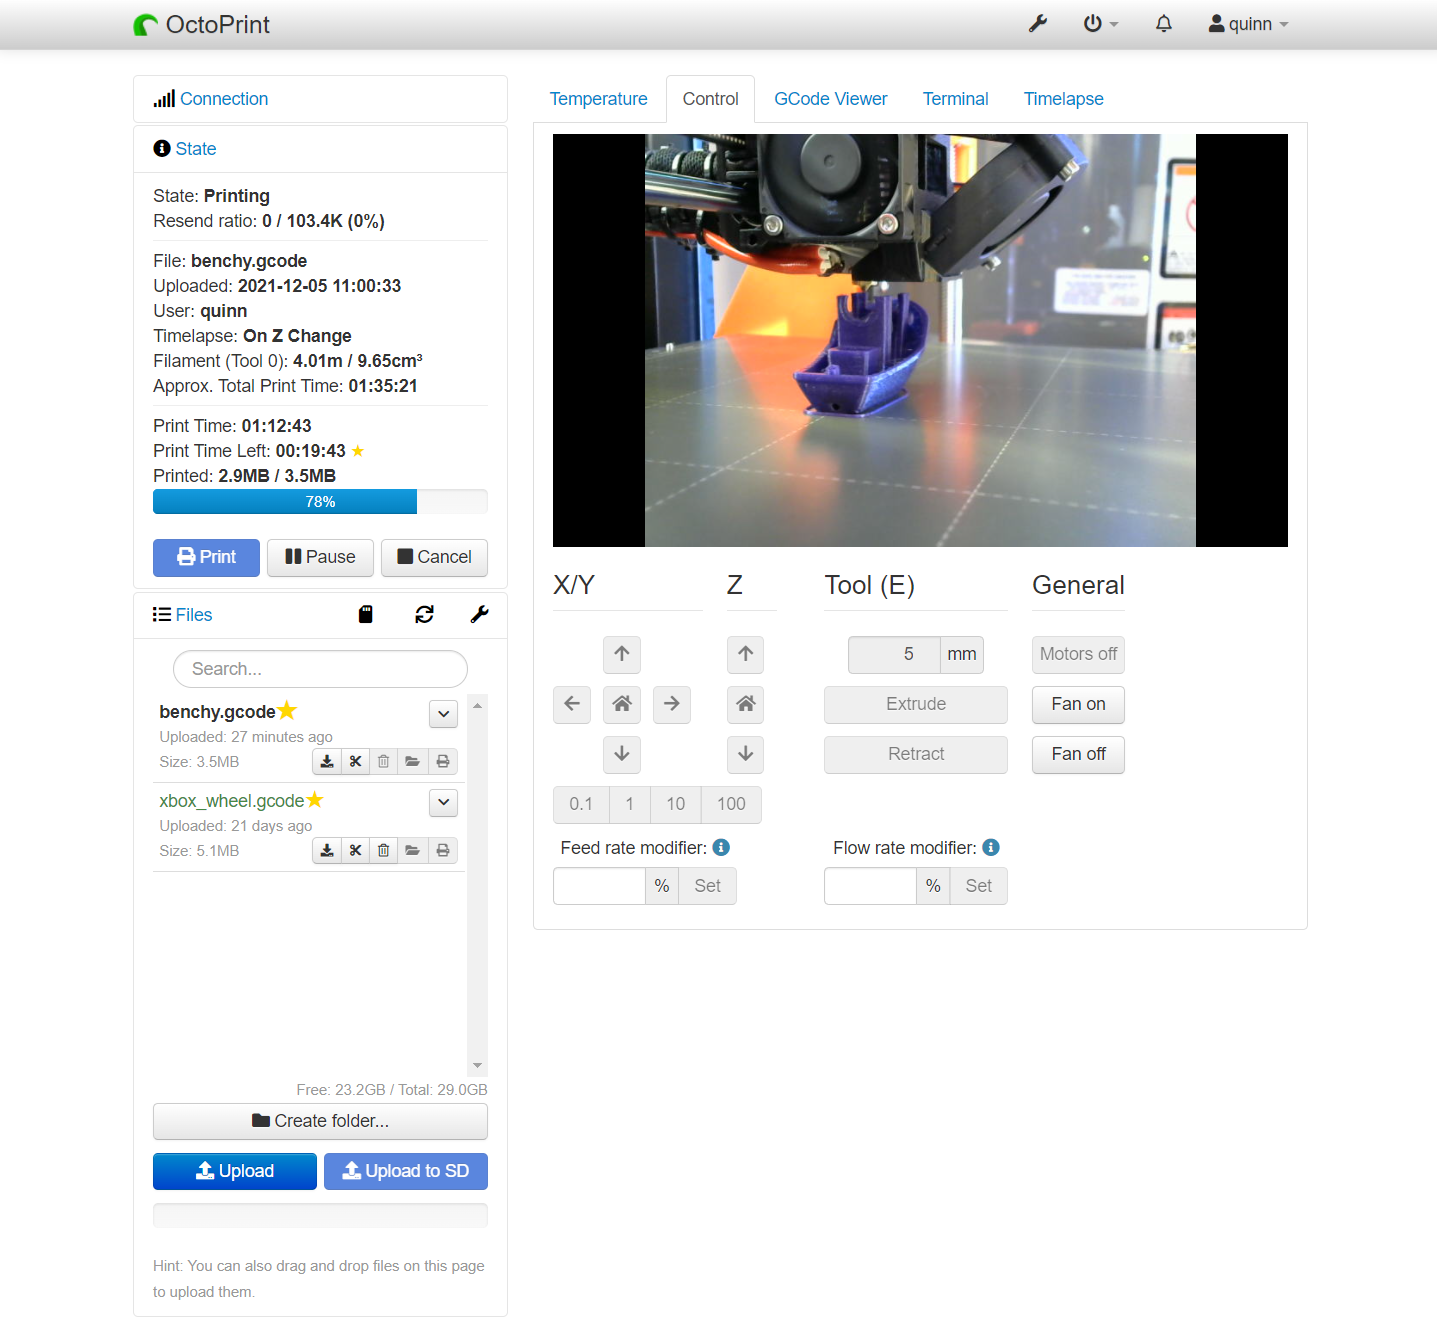Home the Z axis
This screenshot has width=1437, height=1320.
click(x=745, y=704)
